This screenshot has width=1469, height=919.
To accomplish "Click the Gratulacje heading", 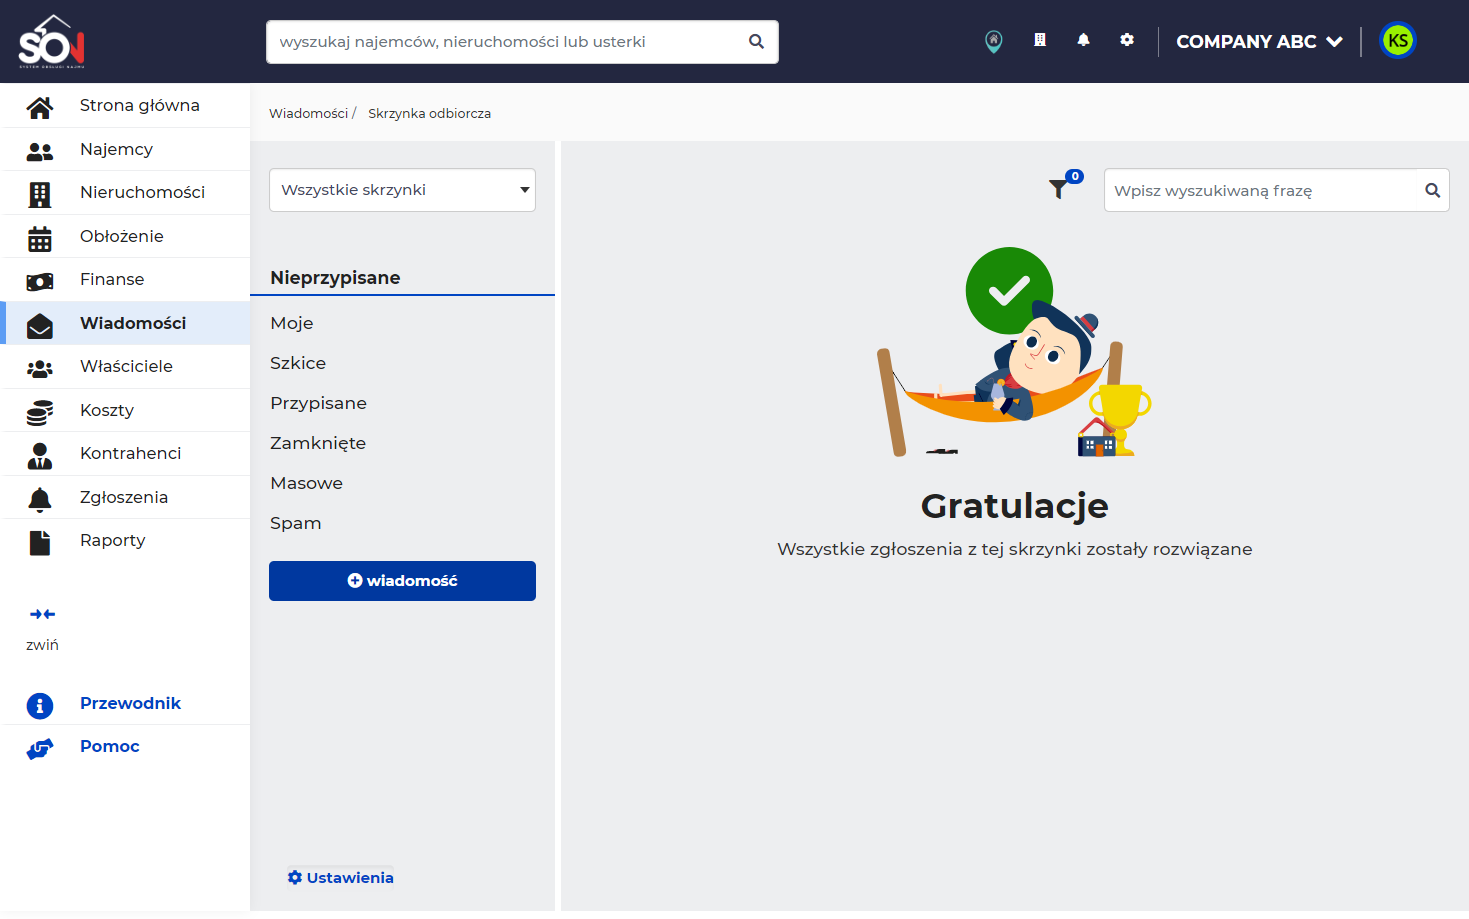I will (x=1014, y=507).
